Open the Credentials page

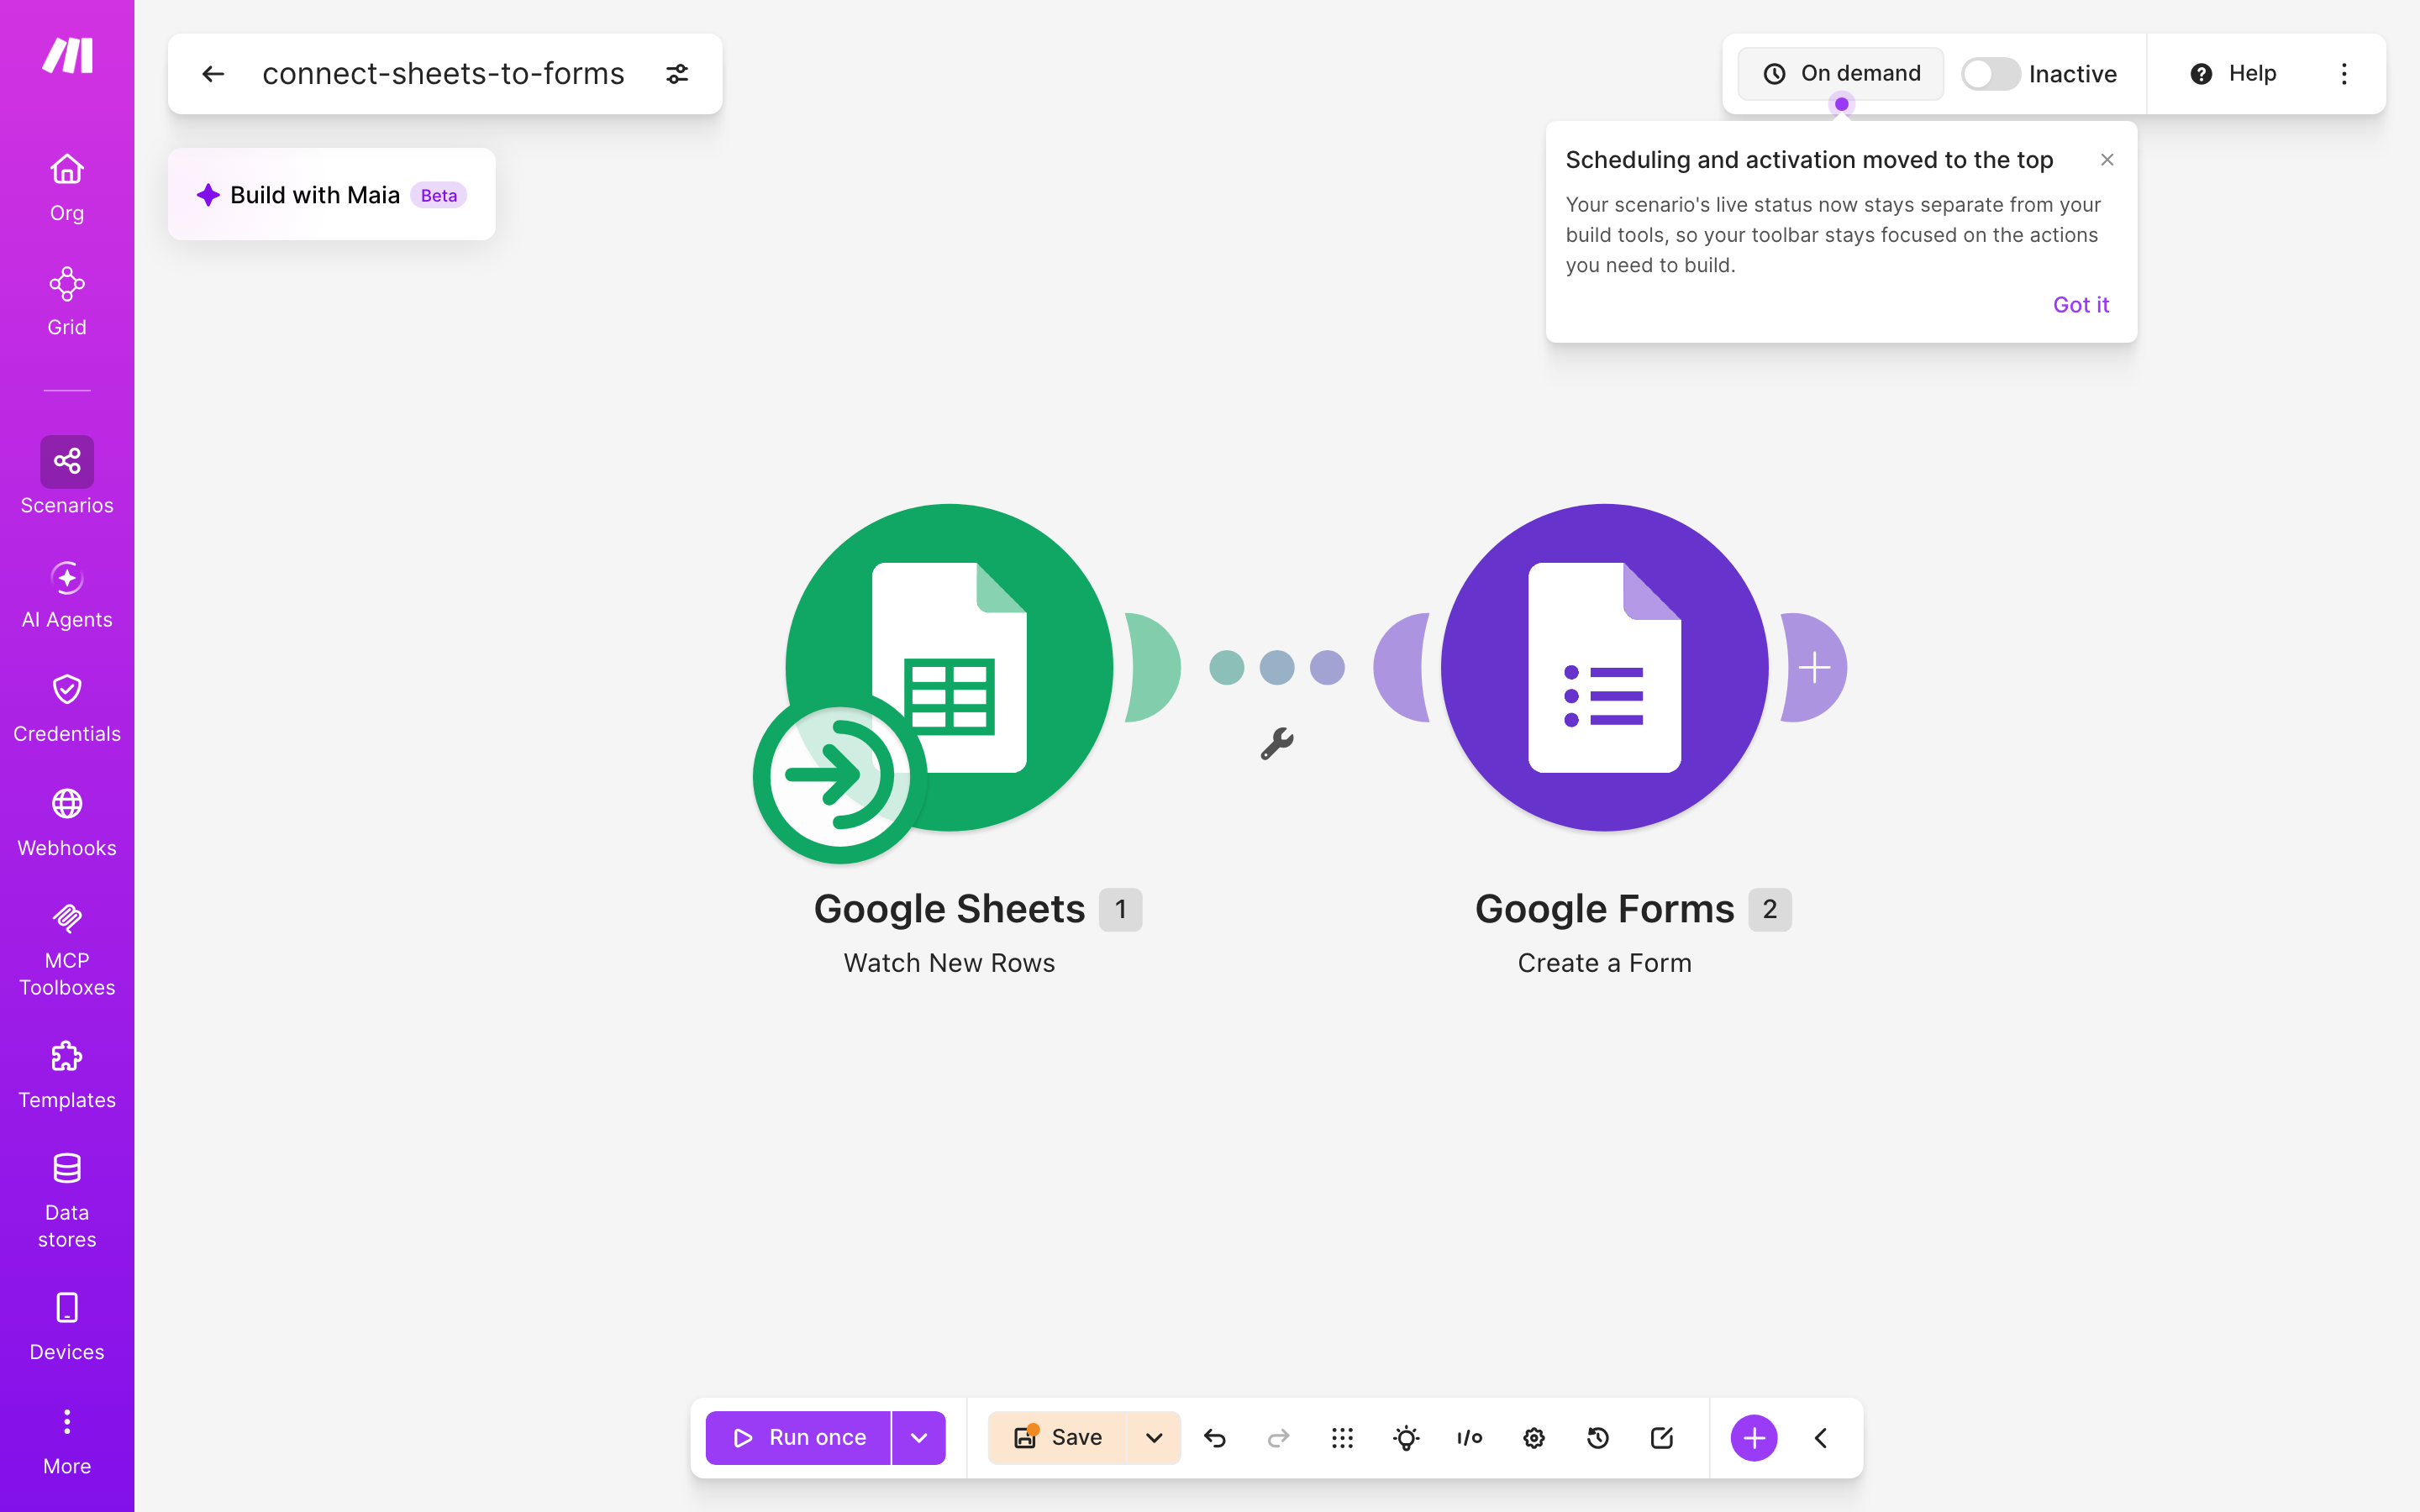(x=67, y=709)
